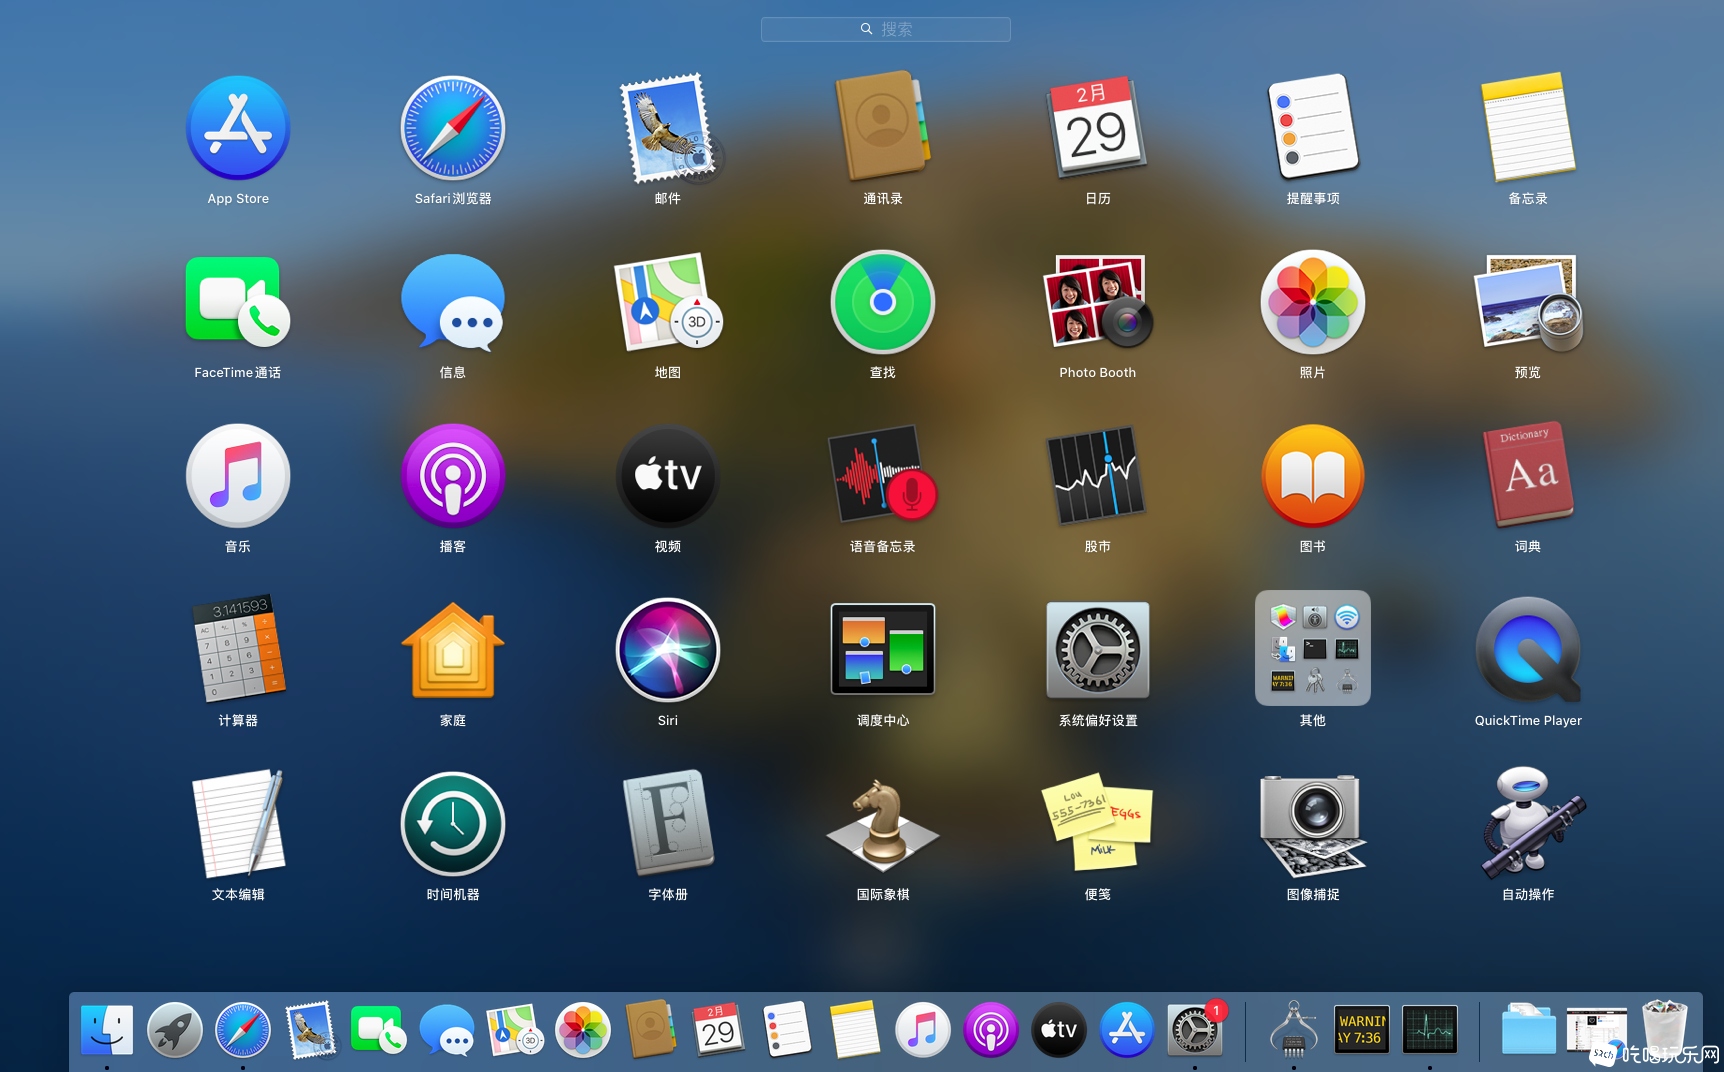The height and width of the screenshot is (1072, 1724).
Task: Open Music icon in the Dock
Action: [x=923, y=1029]
